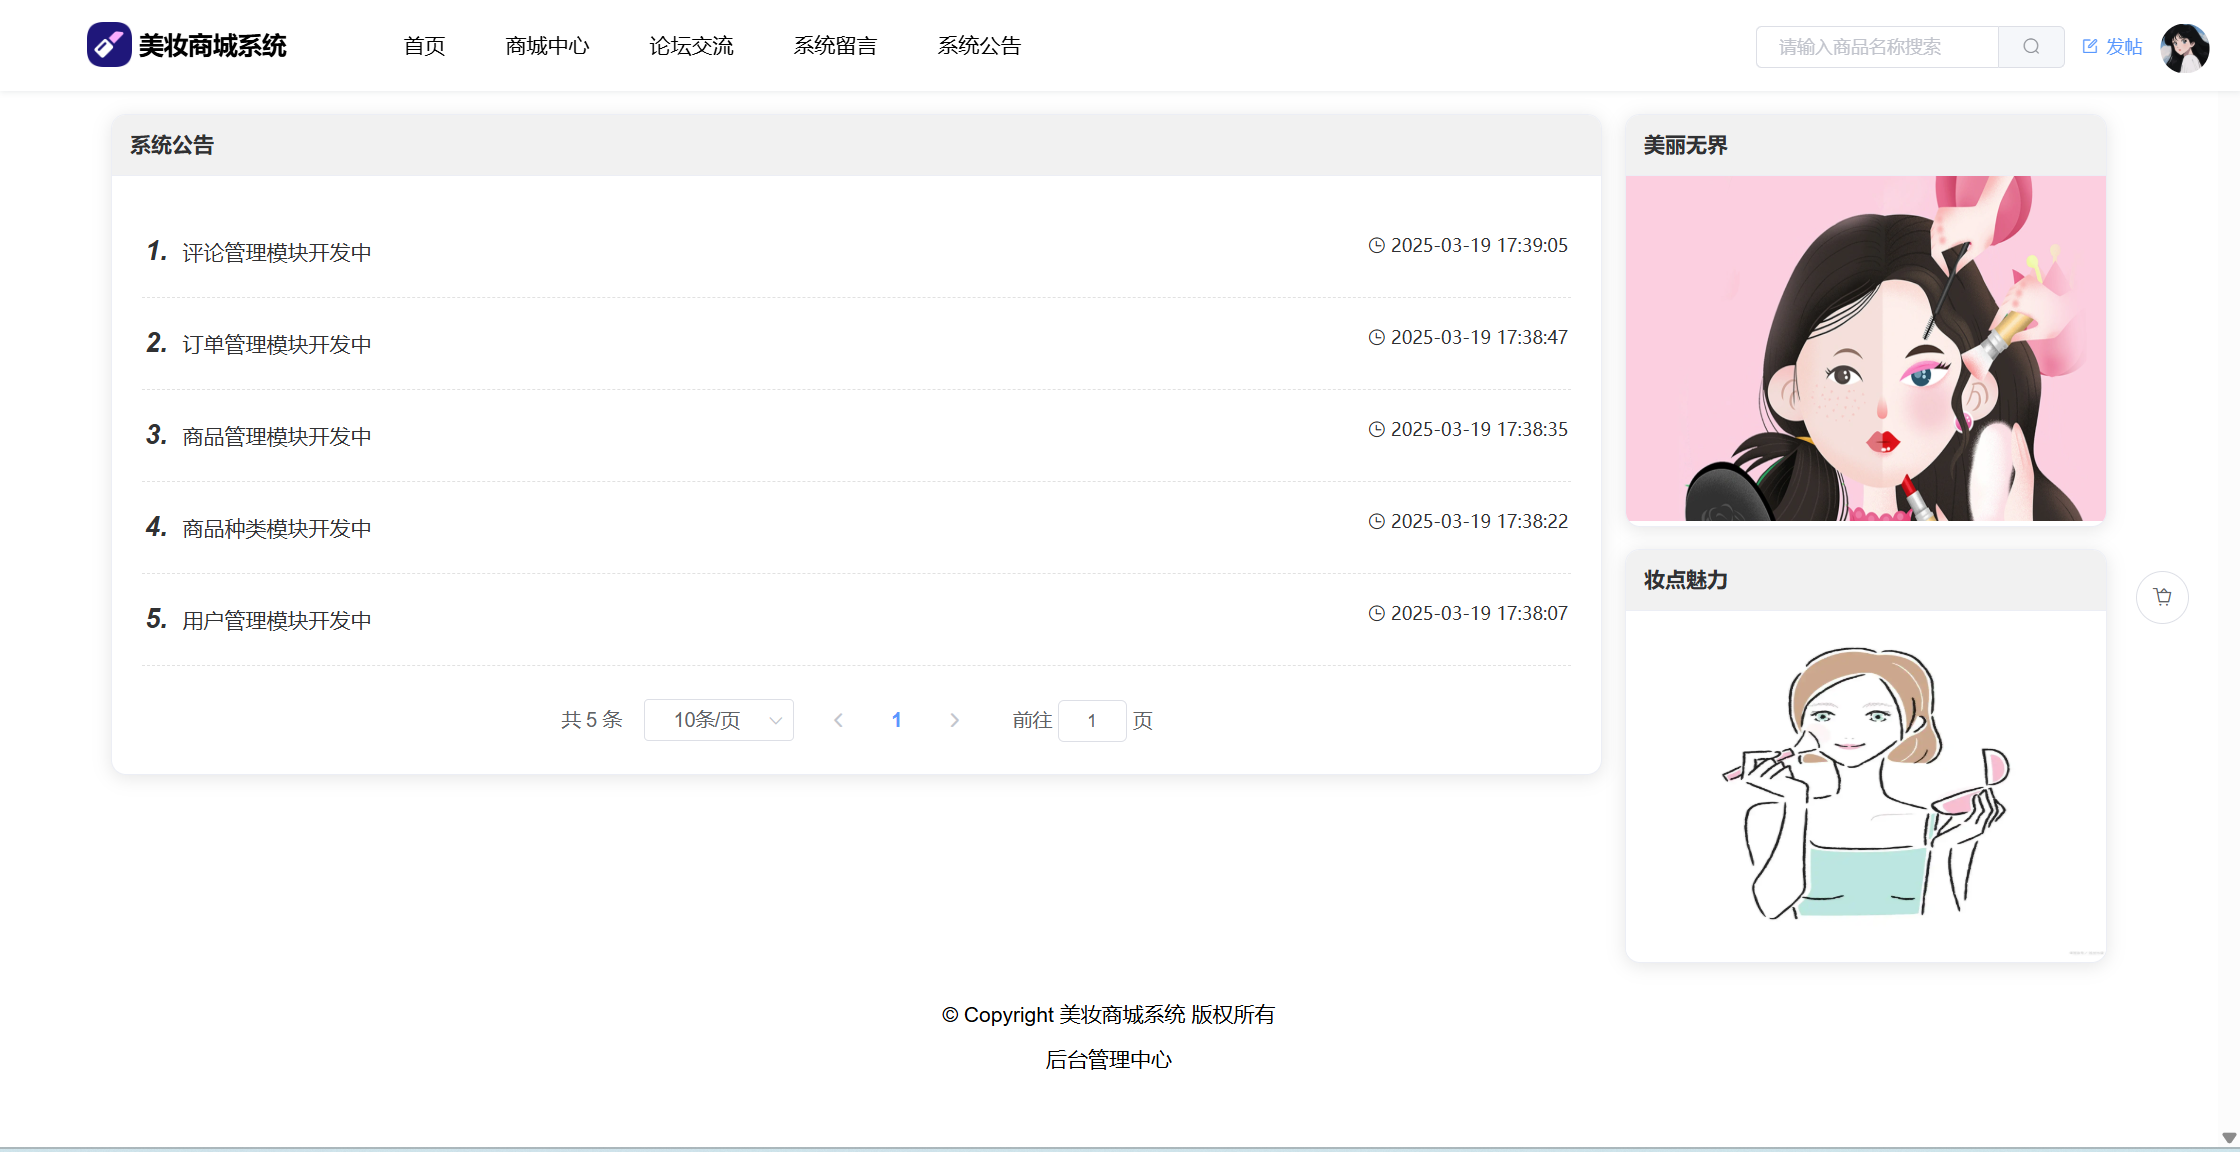2240x1152 pixels.
Task: Click the 发帖 post button
Action: pyautogui.click(x=2112, y=47)
